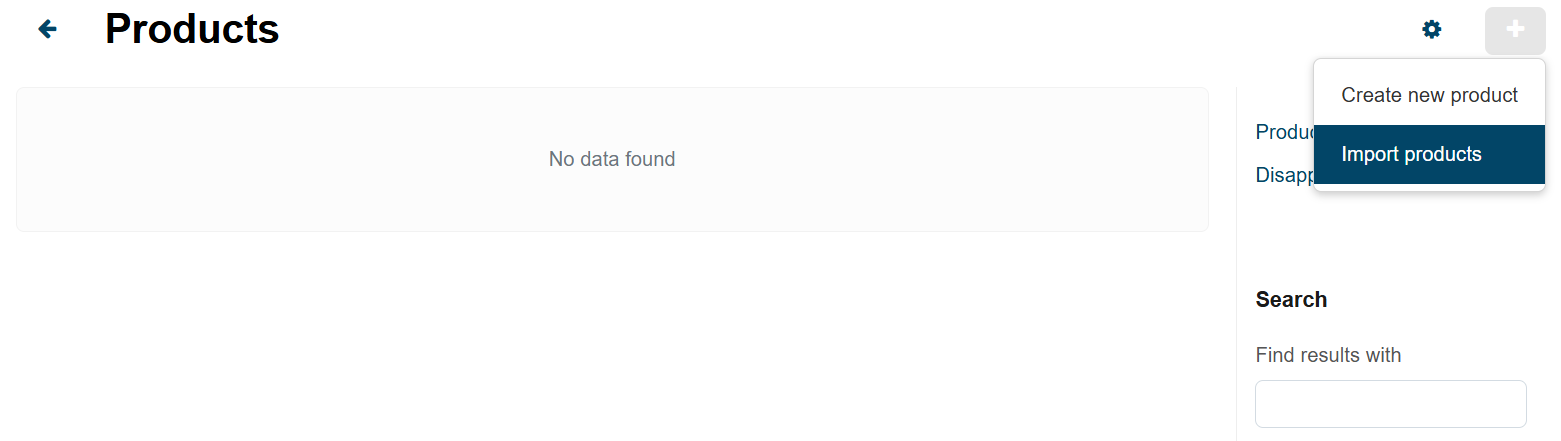Return to previous page with back arrow
Viewport: 1561px width, 441px height.
pos(47,30)
